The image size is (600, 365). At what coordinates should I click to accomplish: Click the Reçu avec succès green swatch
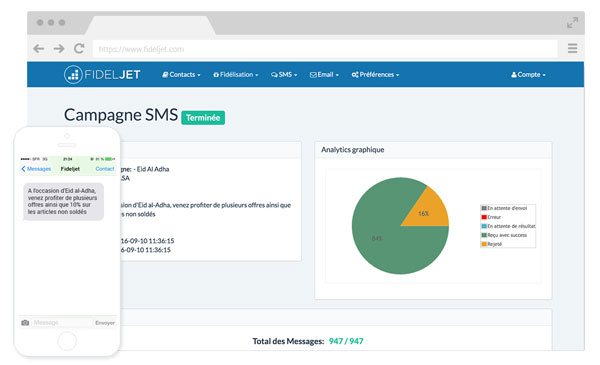tap(484, 235)
